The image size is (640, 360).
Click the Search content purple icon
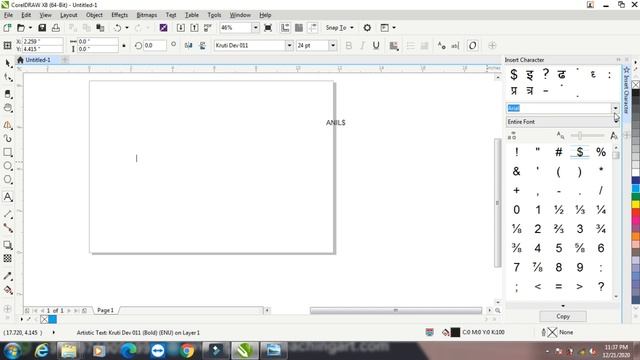tap(164, 28)
